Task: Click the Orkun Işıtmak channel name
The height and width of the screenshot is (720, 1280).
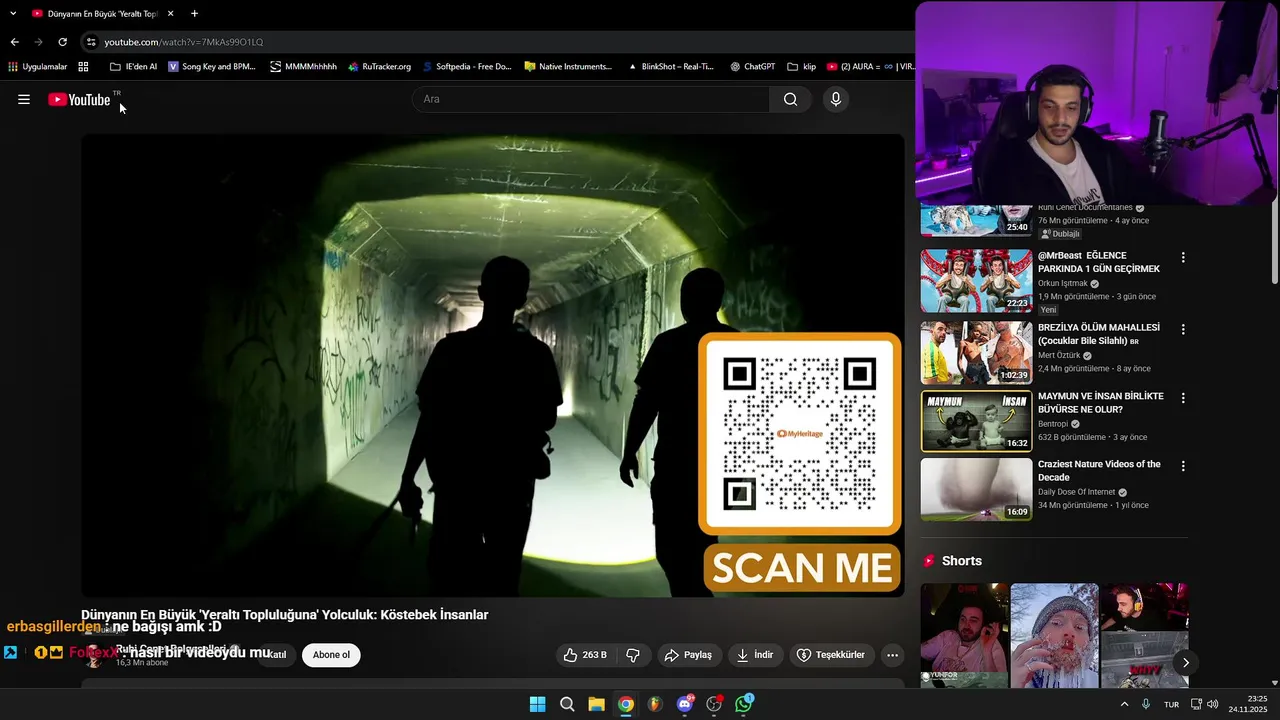Action: coord(1063,283)
